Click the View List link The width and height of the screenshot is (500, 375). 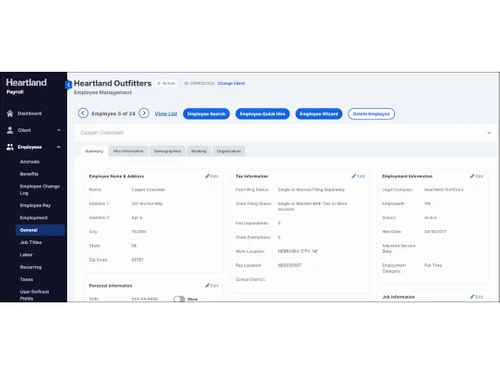tap(166, 114)
